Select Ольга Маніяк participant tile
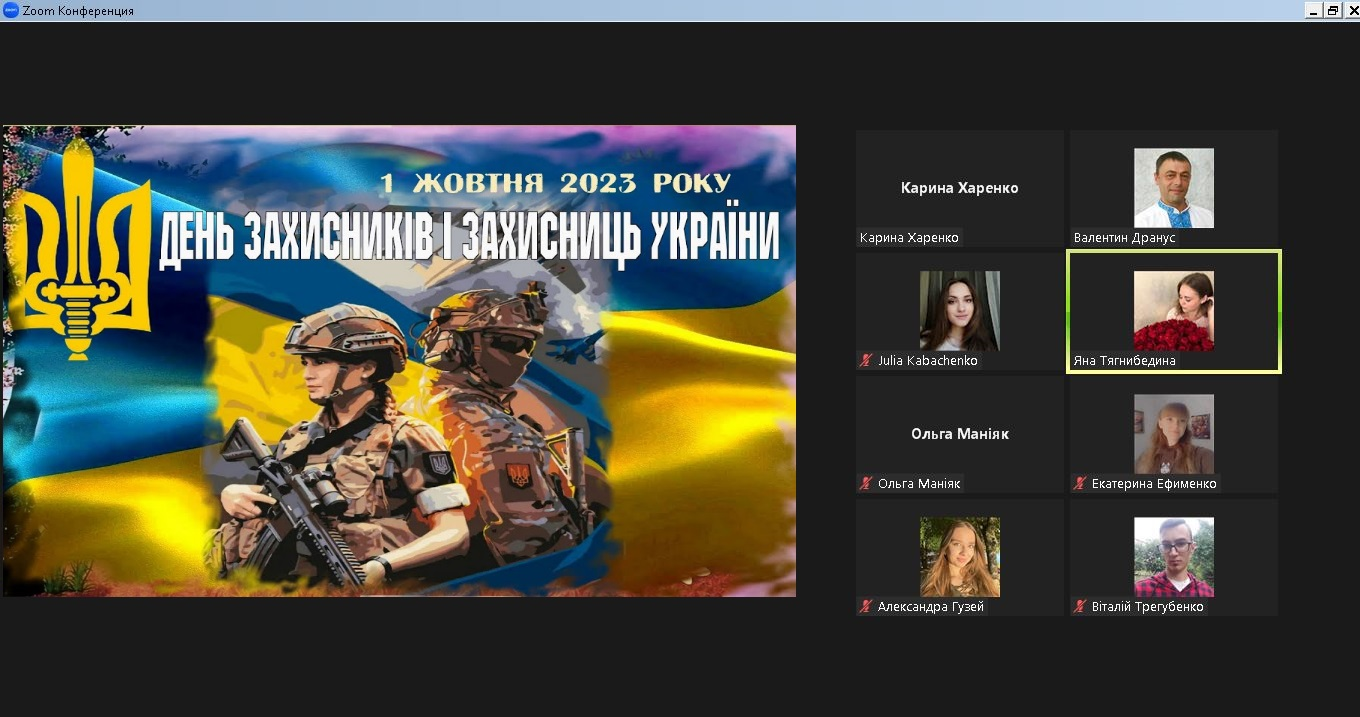Viewport: 1360px width, 717px height. coord(960,434)
